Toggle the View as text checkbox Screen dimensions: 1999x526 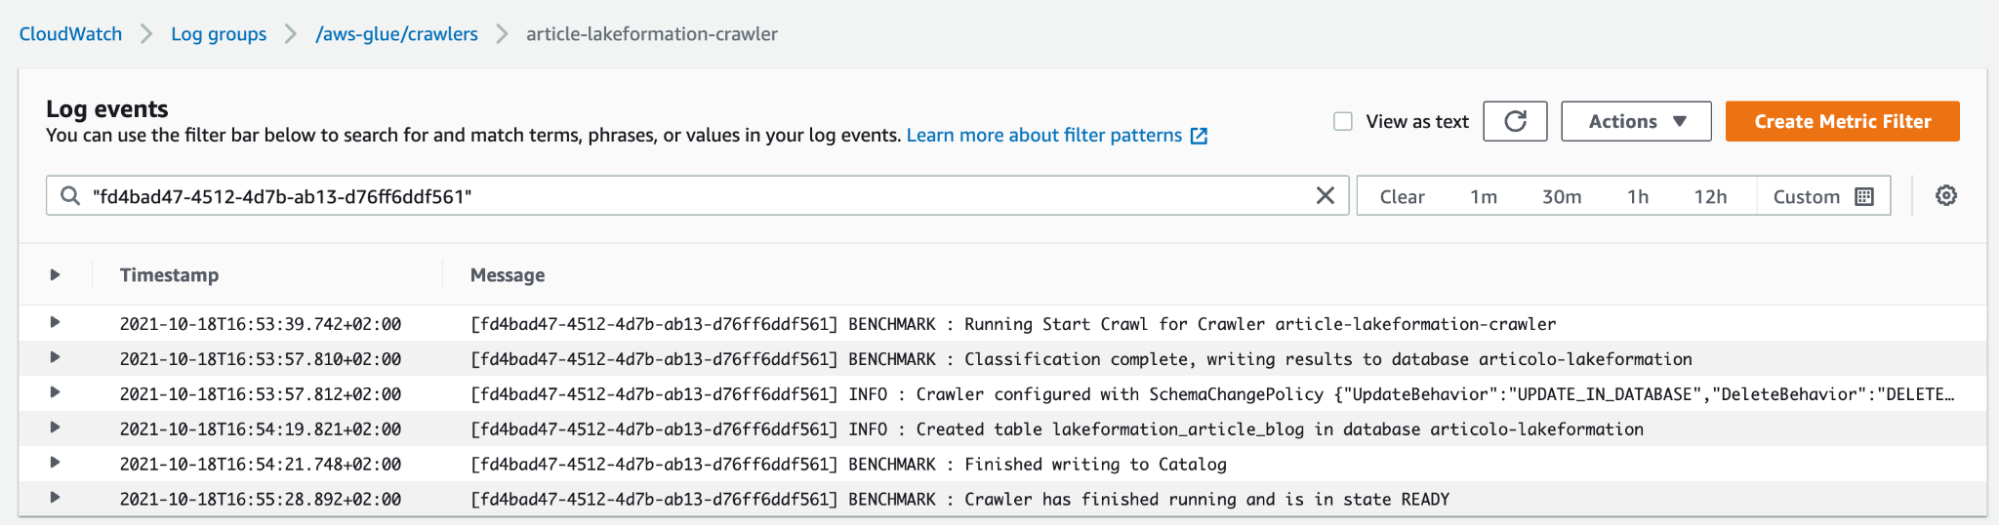(1343, 121)
